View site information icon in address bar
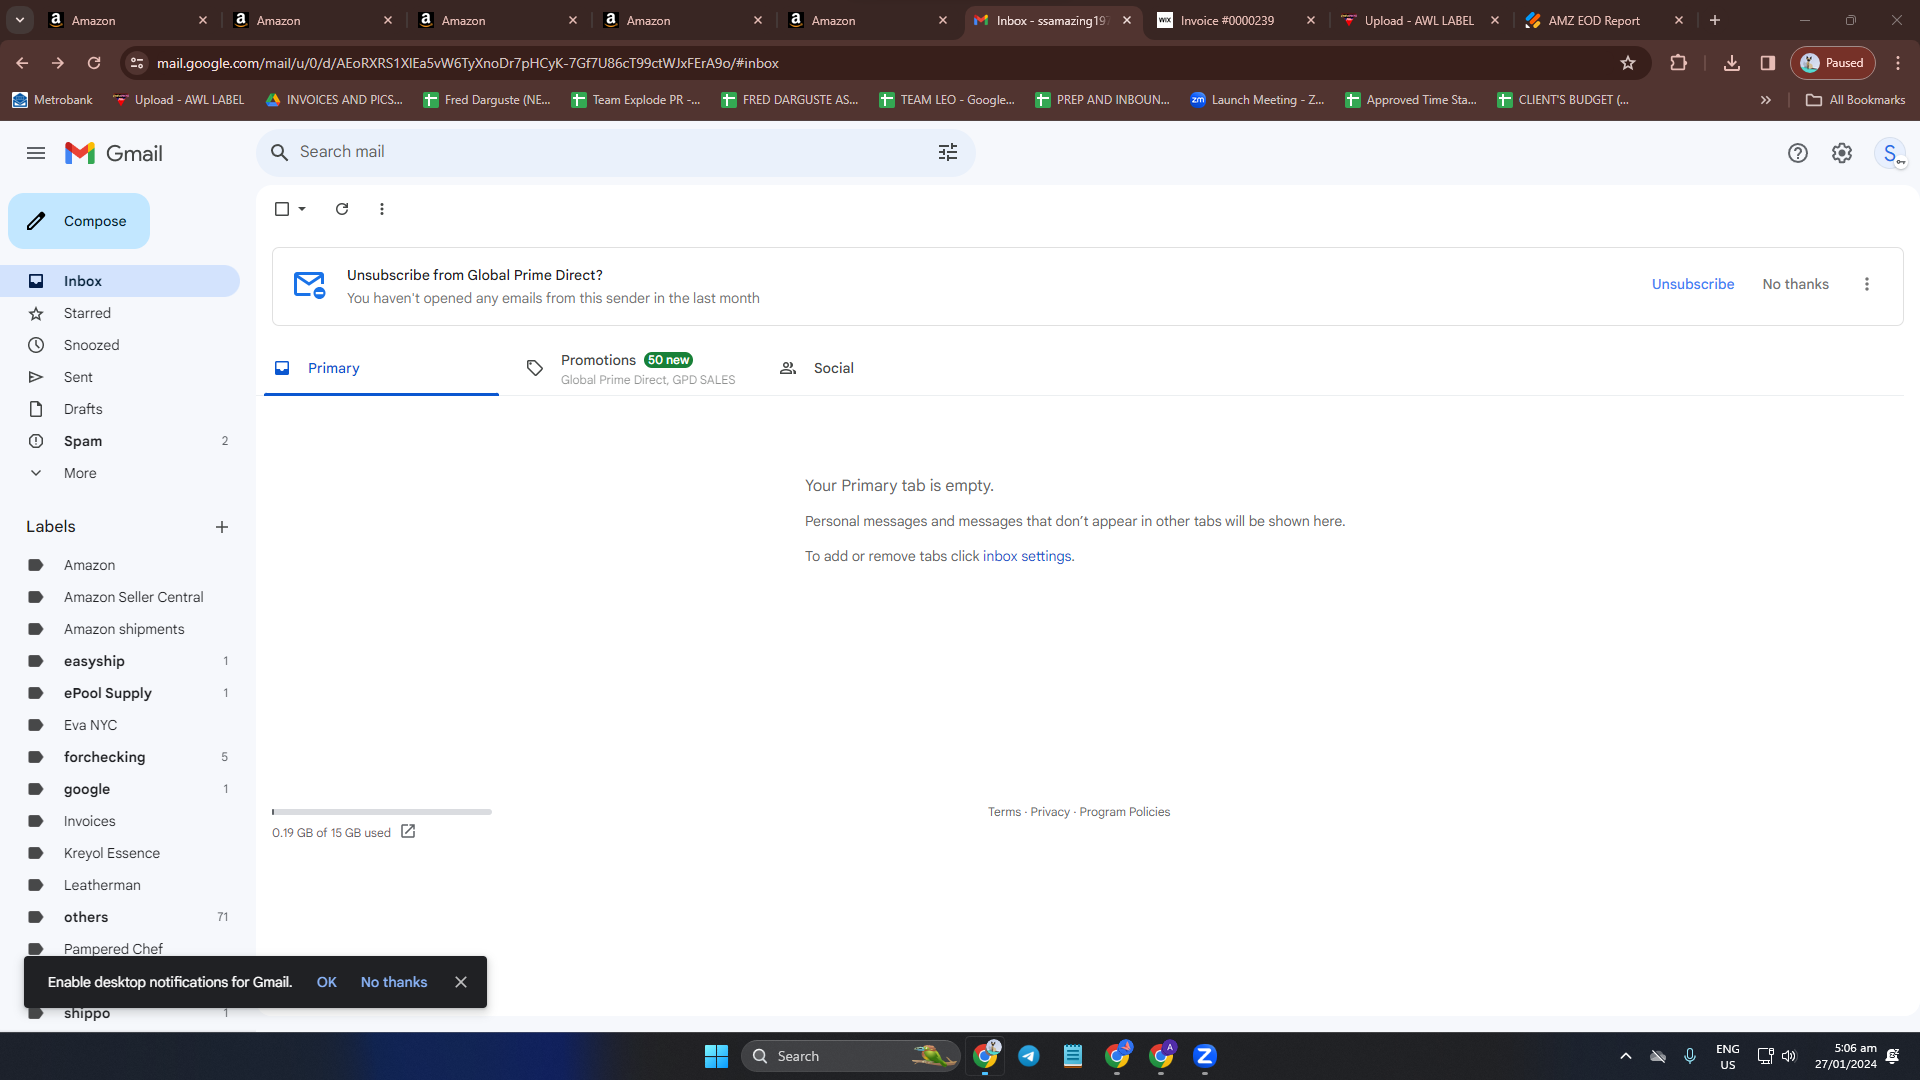 coord(137,63)
